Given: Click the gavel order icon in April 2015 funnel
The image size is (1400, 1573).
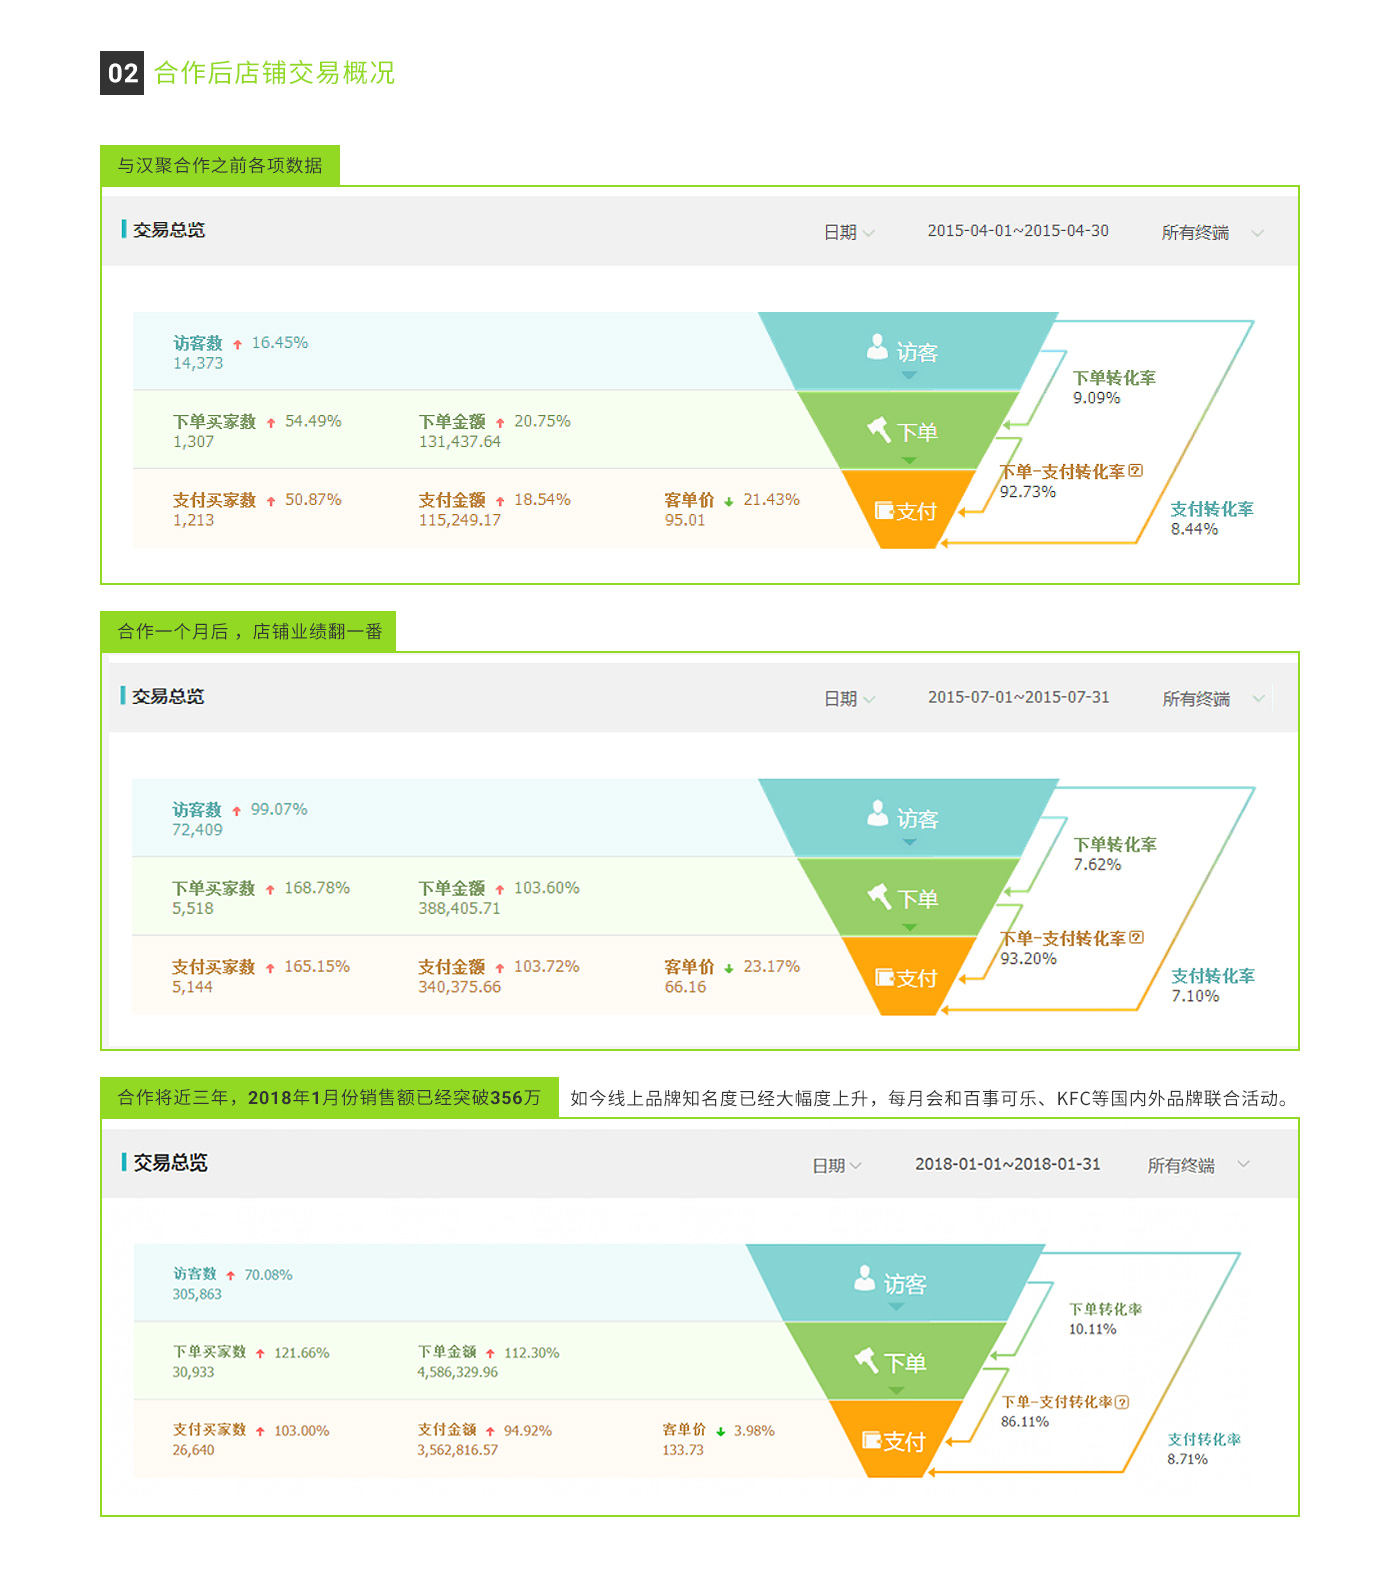Looking at the screenshot, I should tap(879, 430).
